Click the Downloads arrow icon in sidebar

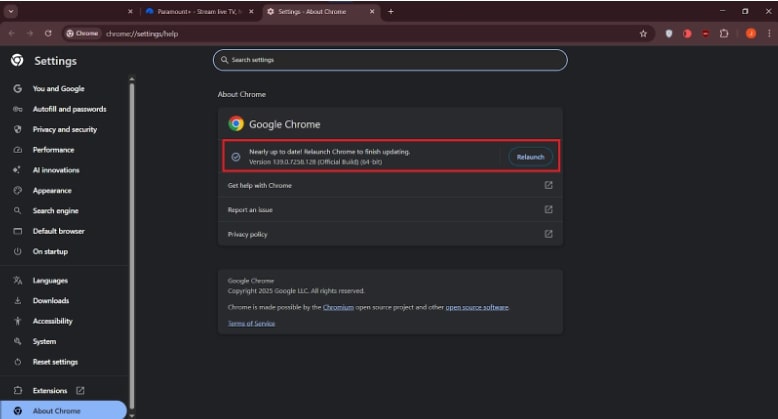(x=17, y=300)
